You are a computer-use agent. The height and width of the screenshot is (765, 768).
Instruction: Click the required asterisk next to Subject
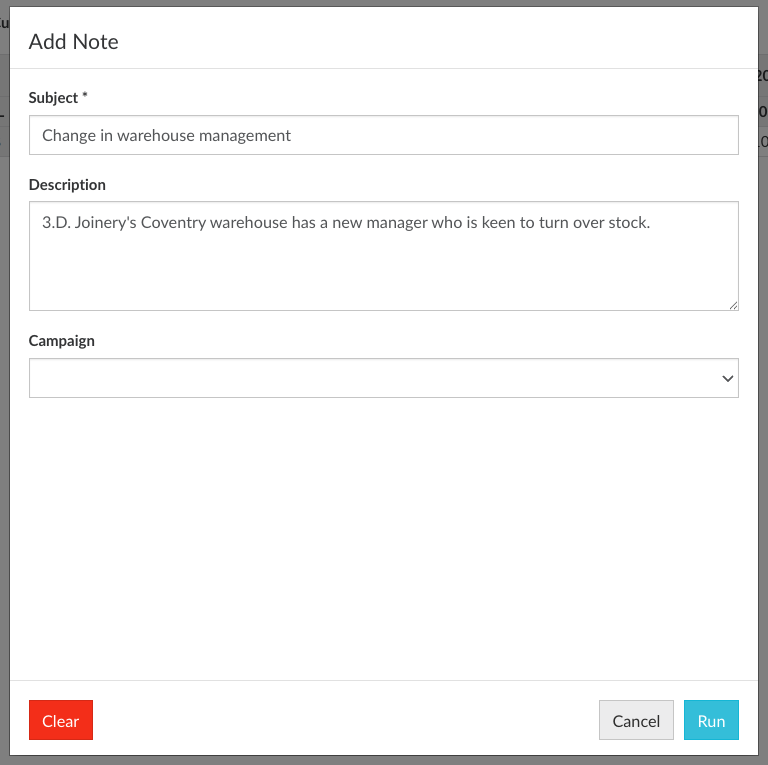coord(85,97)
